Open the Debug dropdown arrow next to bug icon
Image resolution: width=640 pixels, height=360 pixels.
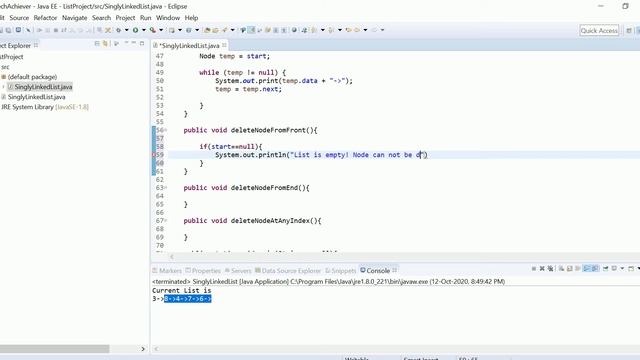click(127, 30)
